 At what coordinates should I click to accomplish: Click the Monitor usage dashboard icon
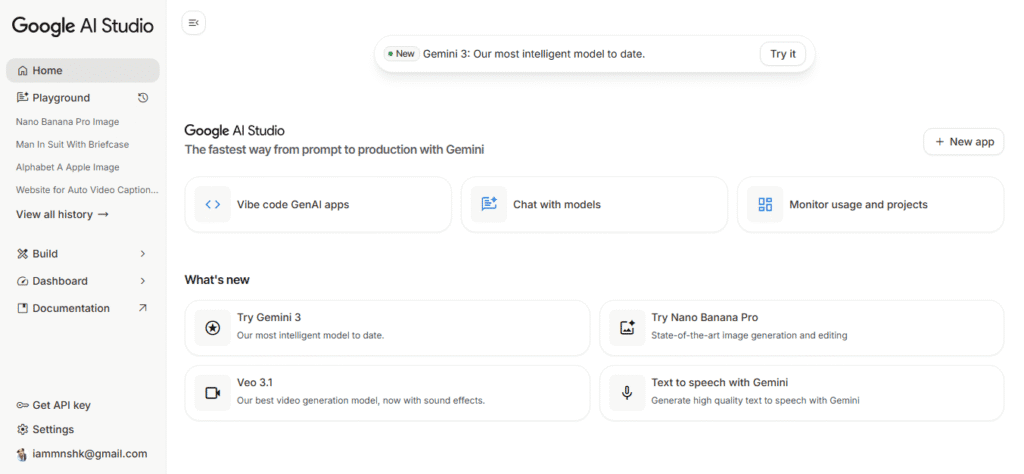coord(765,204)
